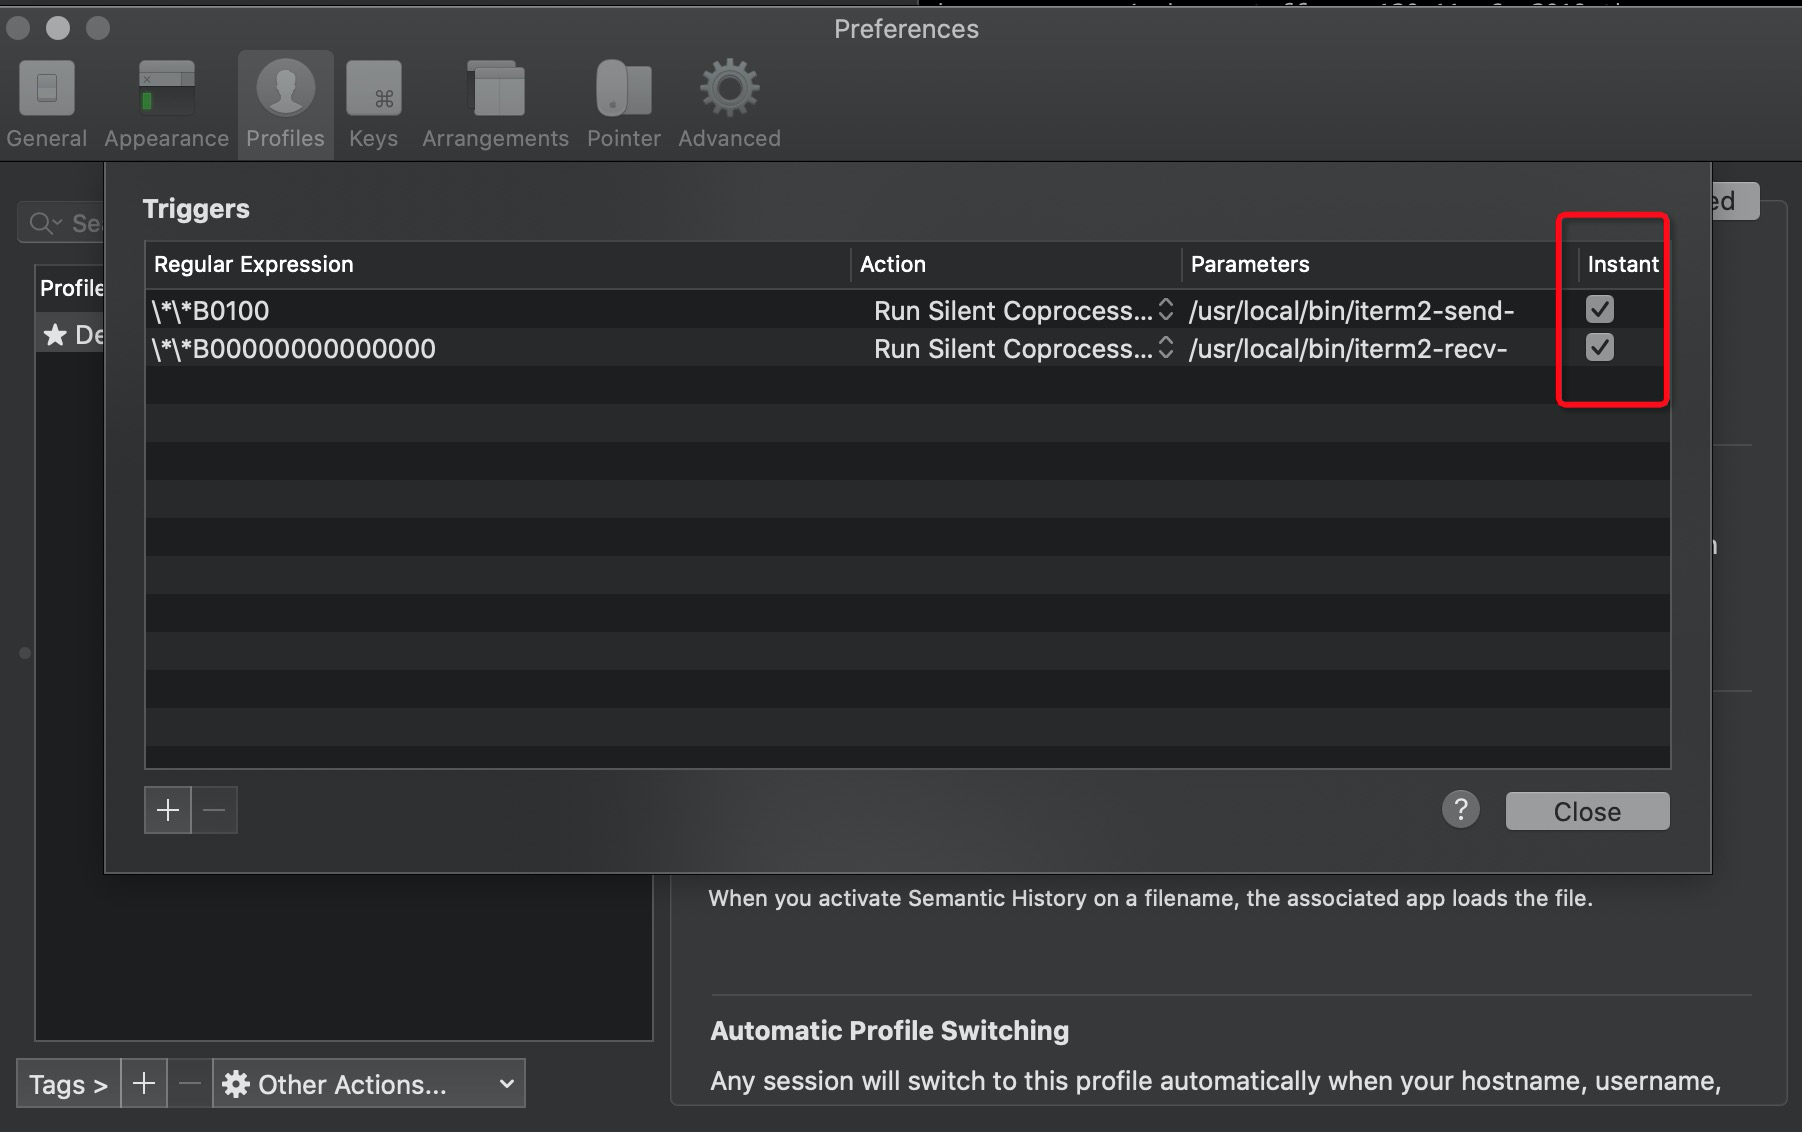
Task: Edit the iterm2-recv parameters cell
Action: click(1380, 348)
